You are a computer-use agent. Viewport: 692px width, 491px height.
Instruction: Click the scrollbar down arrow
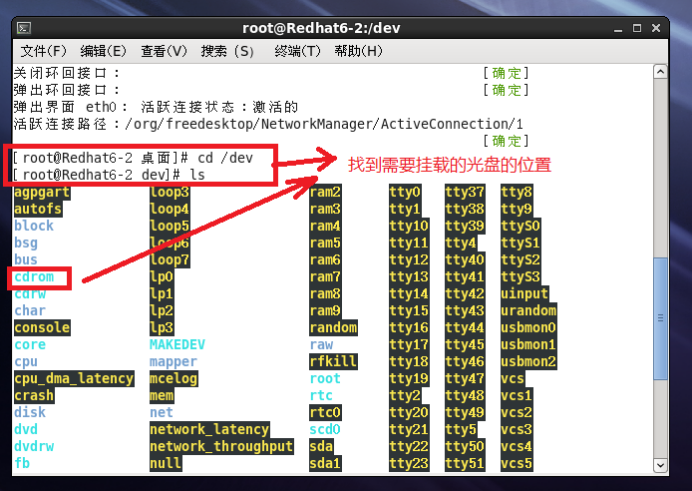click(660, 465)
